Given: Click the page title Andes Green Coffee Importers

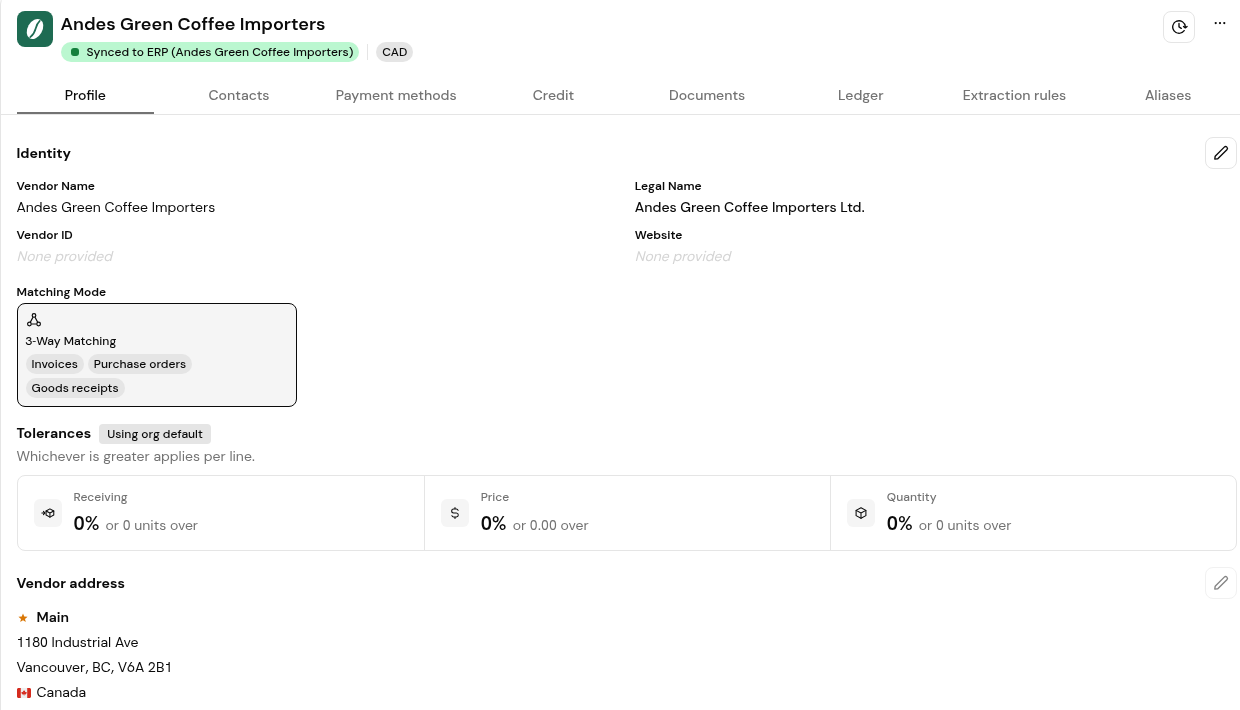Looking at the screenshot, I should [x=193, y=24].
